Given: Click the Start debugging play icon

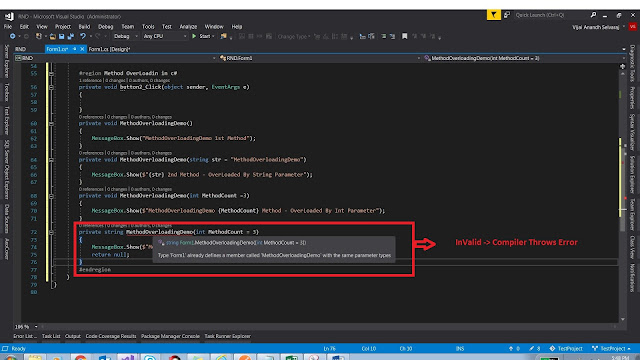Looking at the screenshot, I should (194, 36).
